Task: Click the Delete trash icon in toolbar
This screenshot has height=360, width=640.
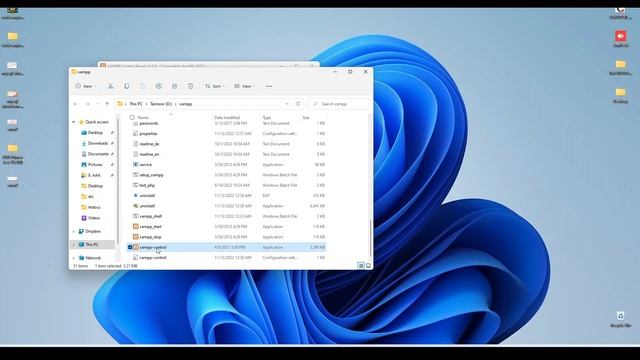Action: 190,86
